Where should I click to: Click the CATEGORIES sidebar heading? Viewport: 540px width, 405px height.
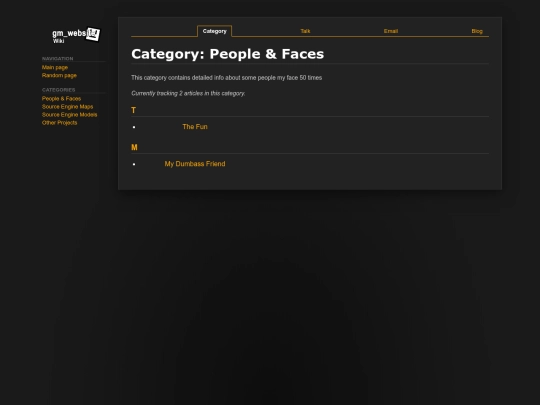(x=59, y=90)
